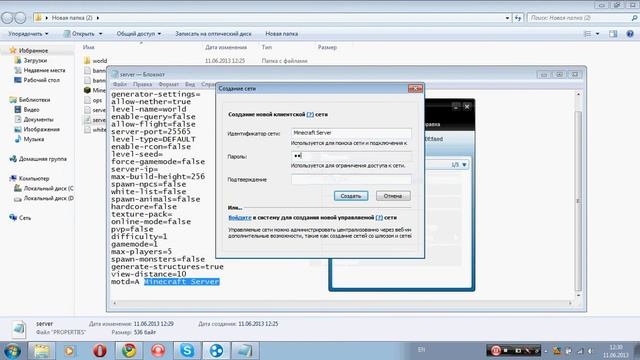
Task: Open the EN language indicator
Action: tap(421, 350)
